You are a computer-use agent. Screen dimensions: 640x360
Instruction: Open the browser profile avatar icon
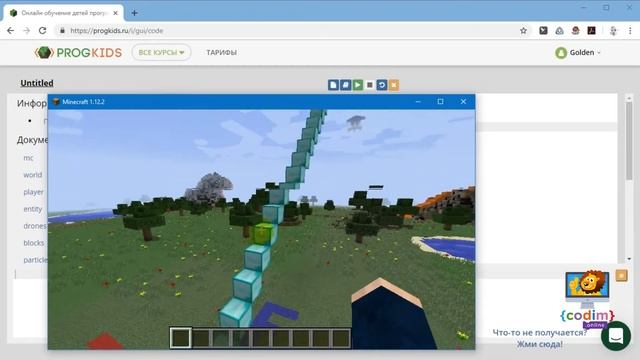[613, 31]
